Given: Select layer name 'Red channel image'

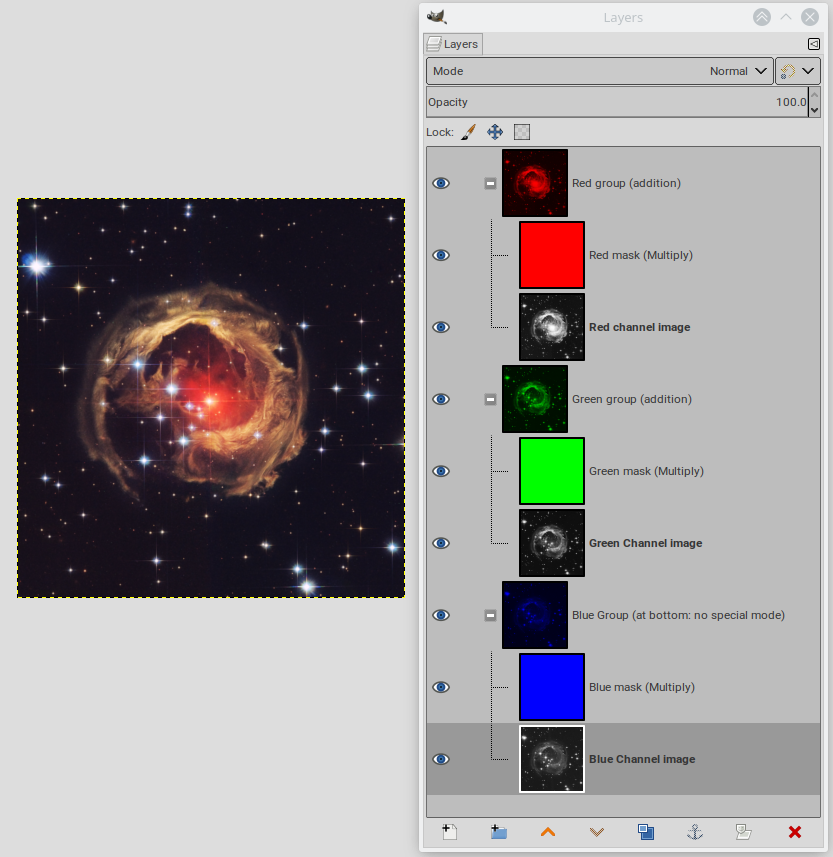Looking at the screenshot, I should click(640, 327).
